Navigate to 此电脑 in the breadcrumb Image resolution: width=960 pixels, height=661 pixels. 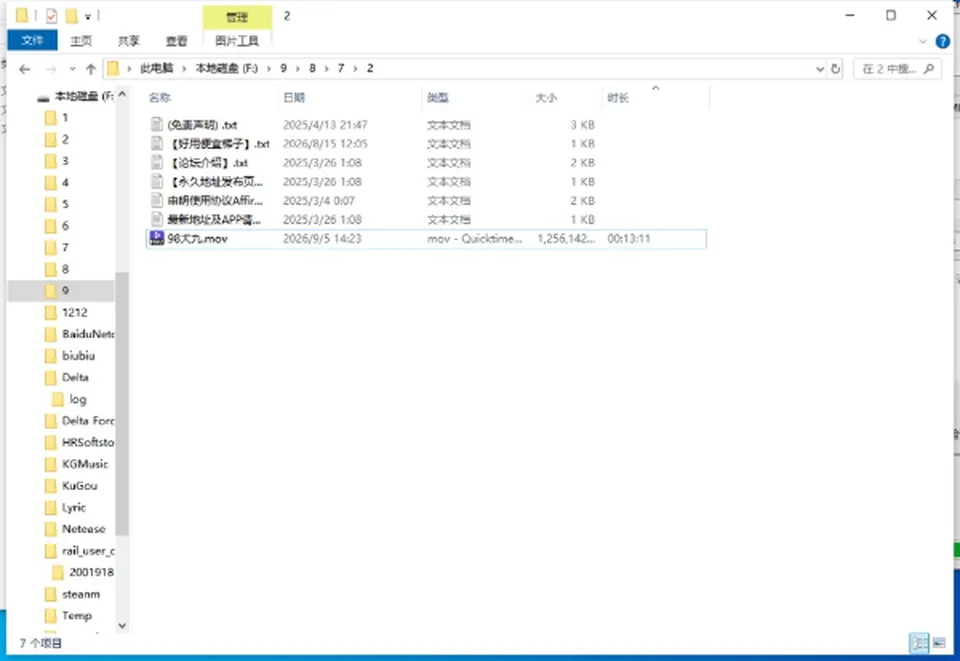pyautogui.click(x=157, y=69)
